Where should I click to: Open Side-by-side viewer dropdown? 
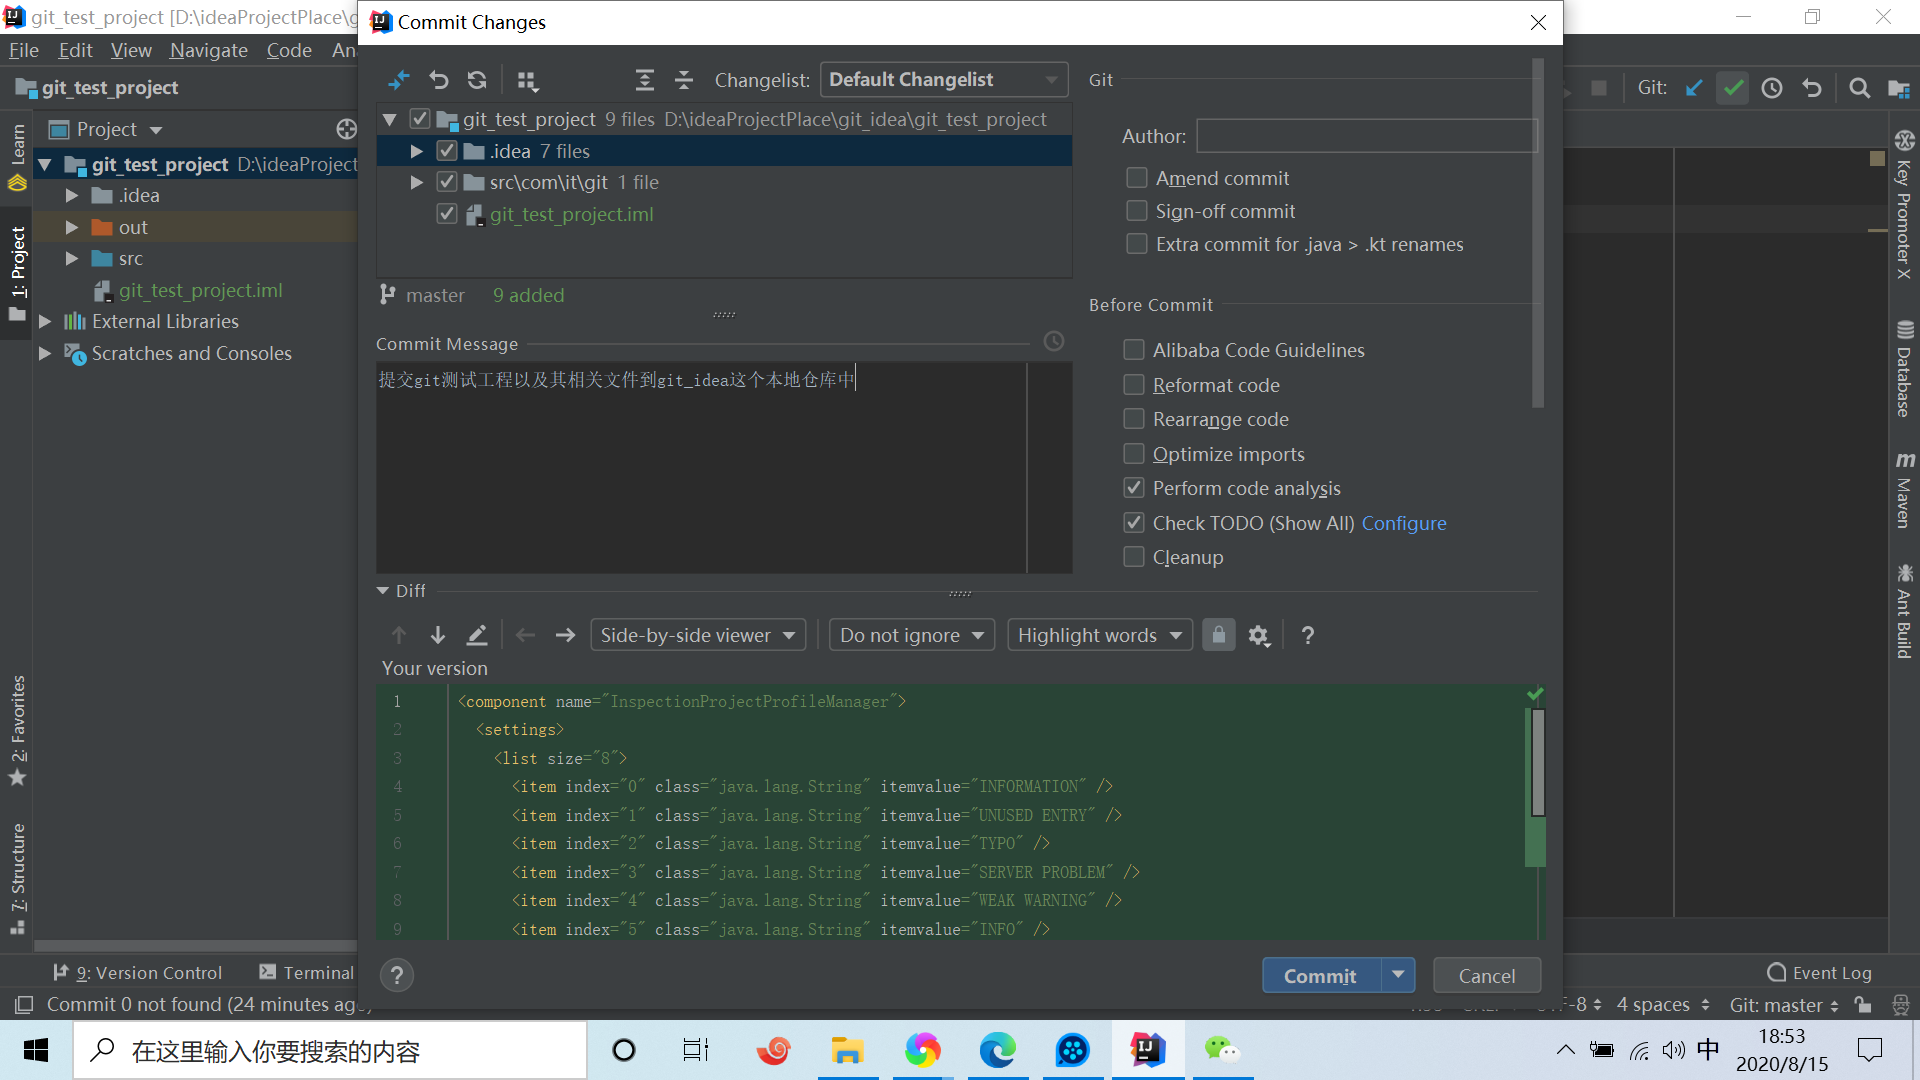point(698,635)
